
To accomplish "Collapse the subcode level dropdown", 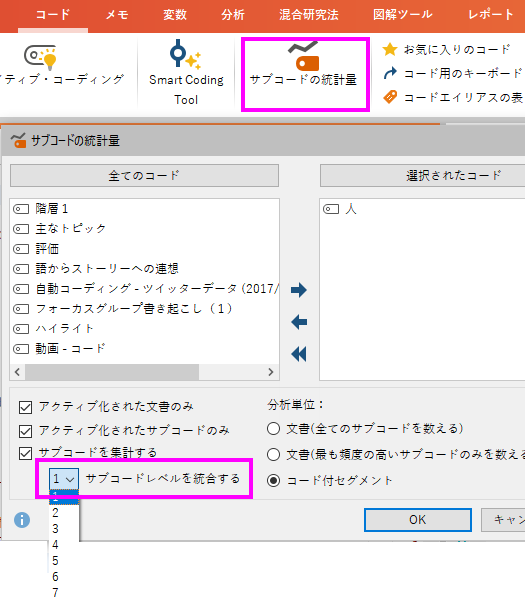I will (x=64, y=479).
